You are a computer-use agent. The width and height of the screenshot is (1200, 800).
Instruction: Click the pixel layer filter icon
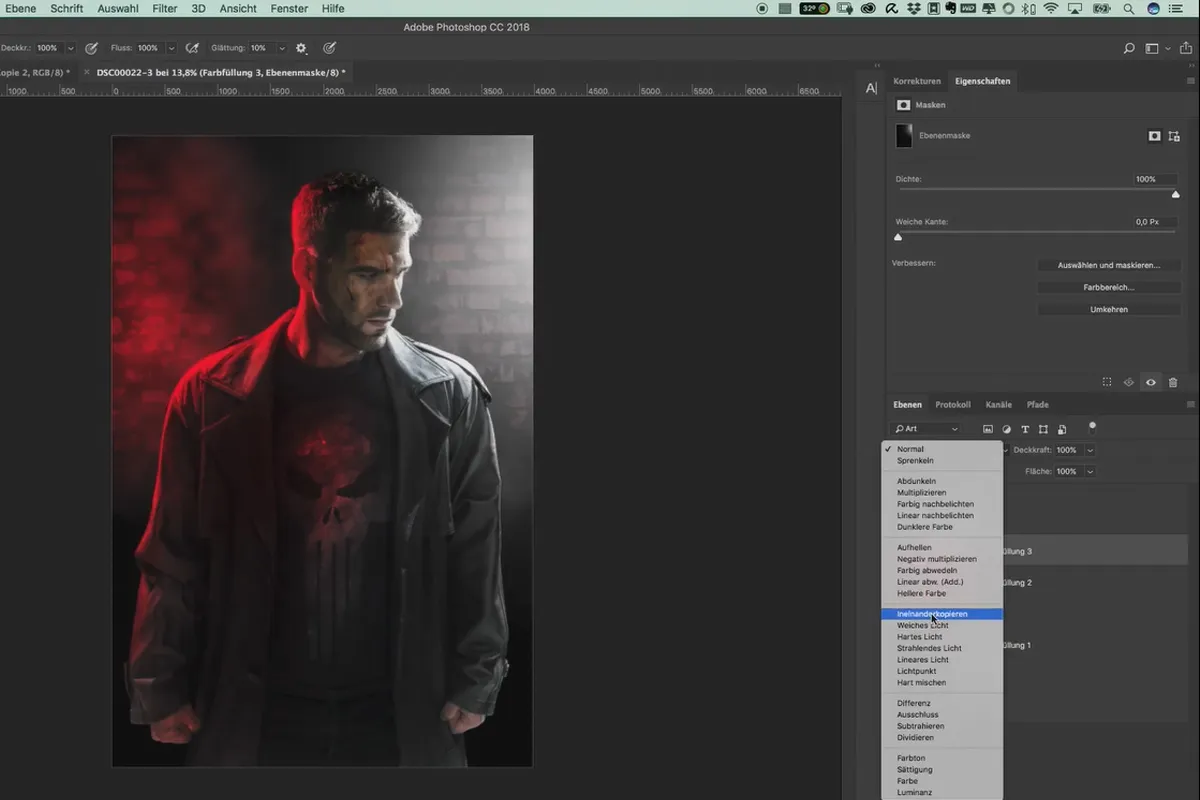pos(988,429)
